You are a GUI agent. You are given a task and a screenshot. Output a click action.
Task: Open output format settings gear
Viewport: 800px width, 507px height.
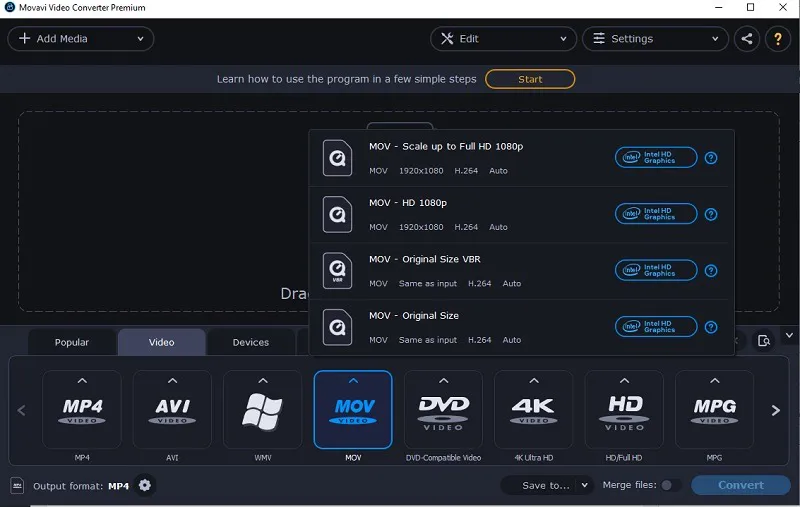145,485
